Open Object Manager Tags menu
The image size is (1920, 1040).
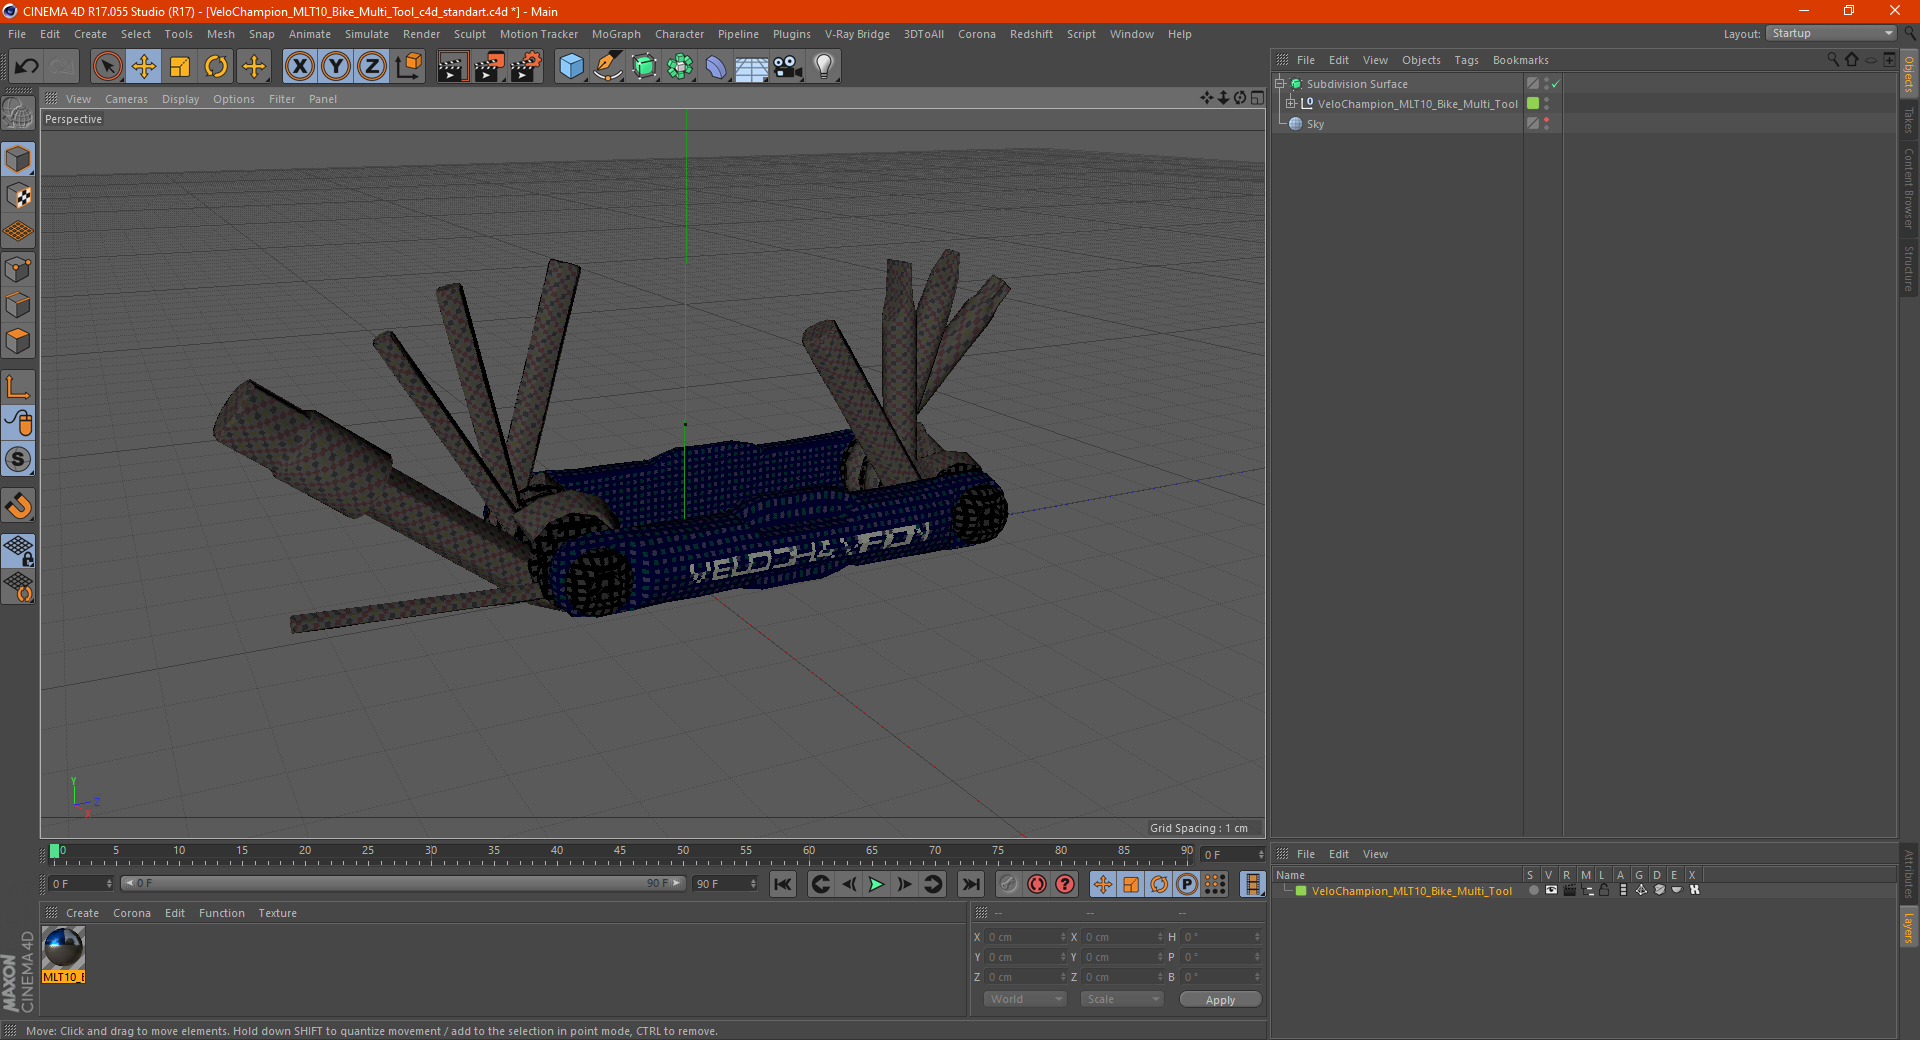point(1466,60)
